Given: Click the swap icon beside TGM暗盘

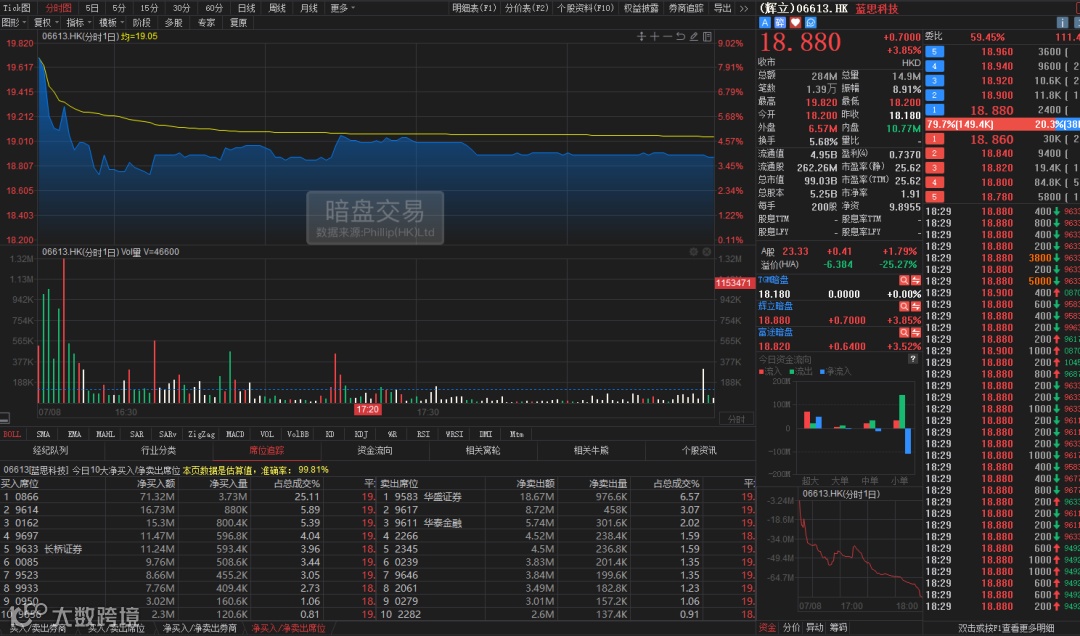Looking at the screenshot, I should point(916,280).
